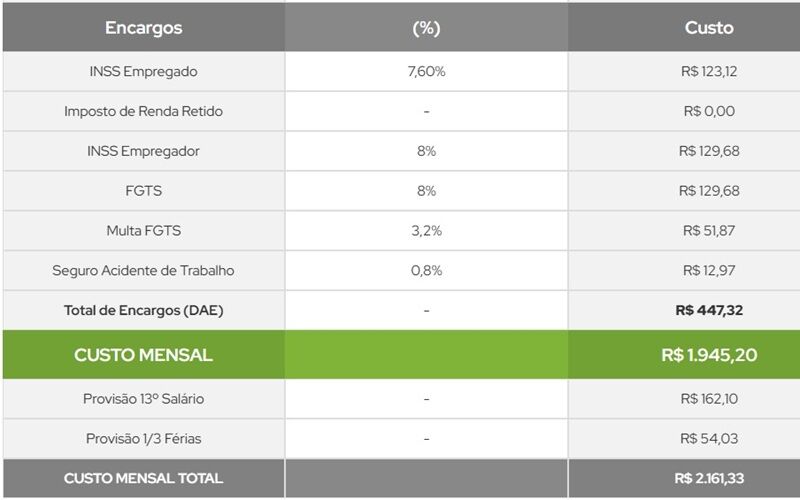Click the Imposto de Renda Retido label
Viewport: 800px width, 500px height.
tap(143, 111)
